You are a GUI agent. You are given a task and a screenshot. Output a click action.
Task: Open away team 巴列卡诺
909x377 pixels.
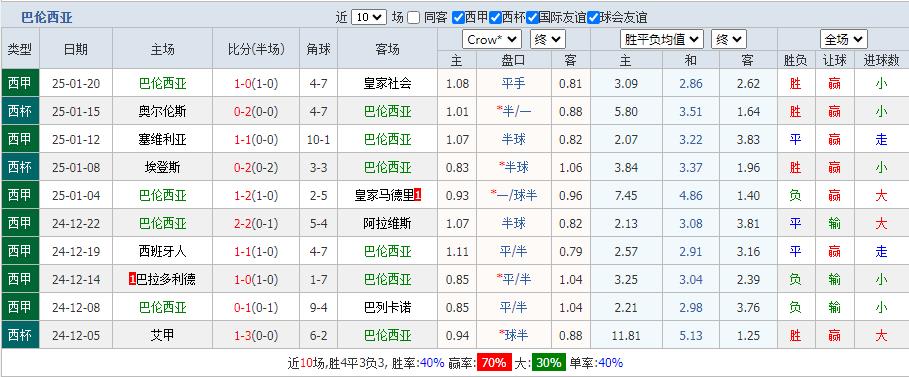(x=388, y=307)
